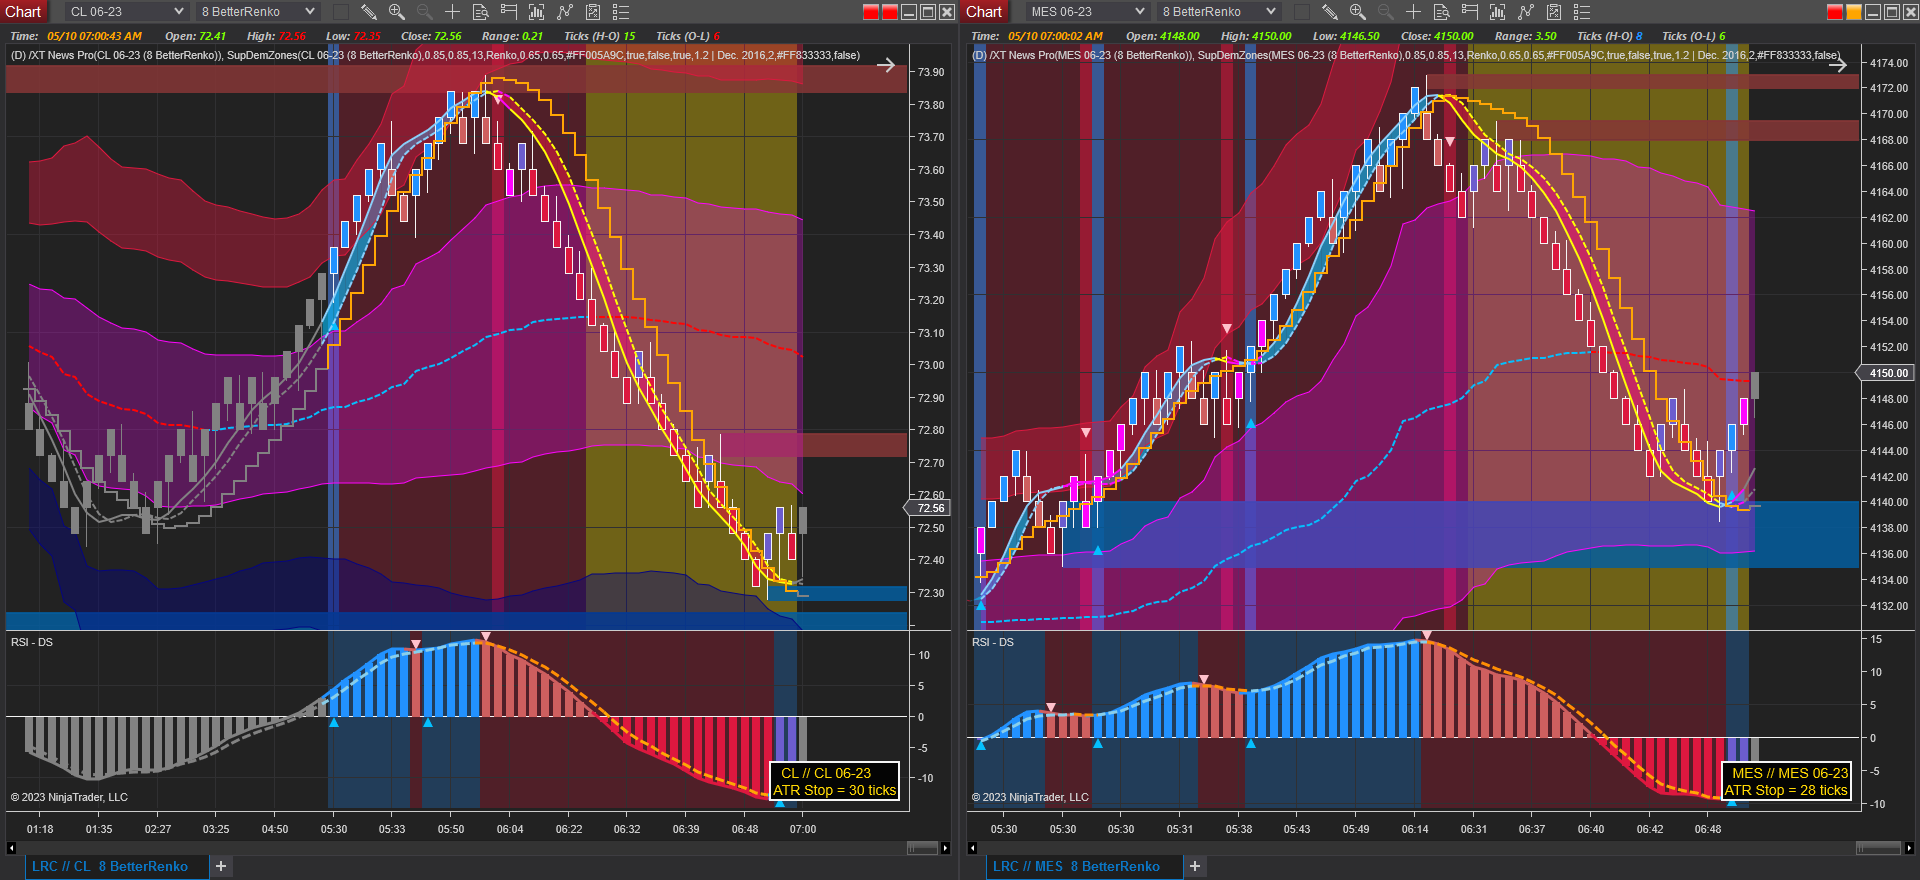Click High: 4150.00 value in MES data row
The width and height of the screenshot is (1920, 880).
coord(1256,36)
